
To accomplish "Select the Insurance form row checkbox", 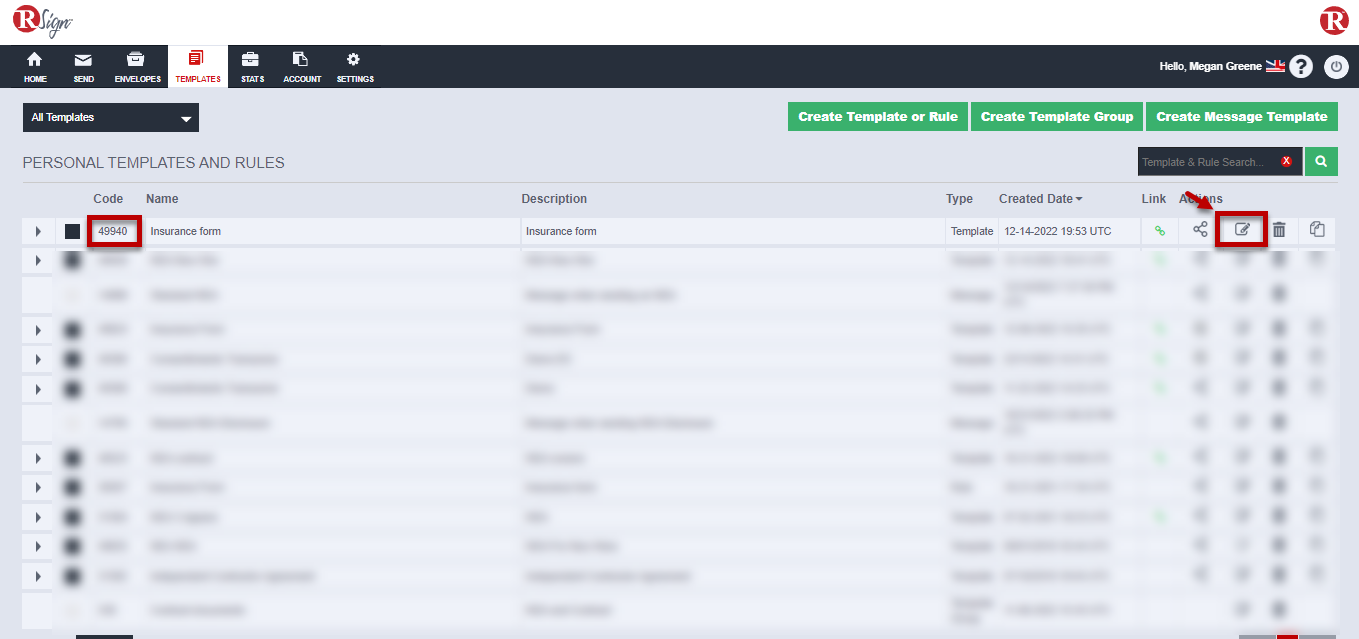I will coord(72,231).
